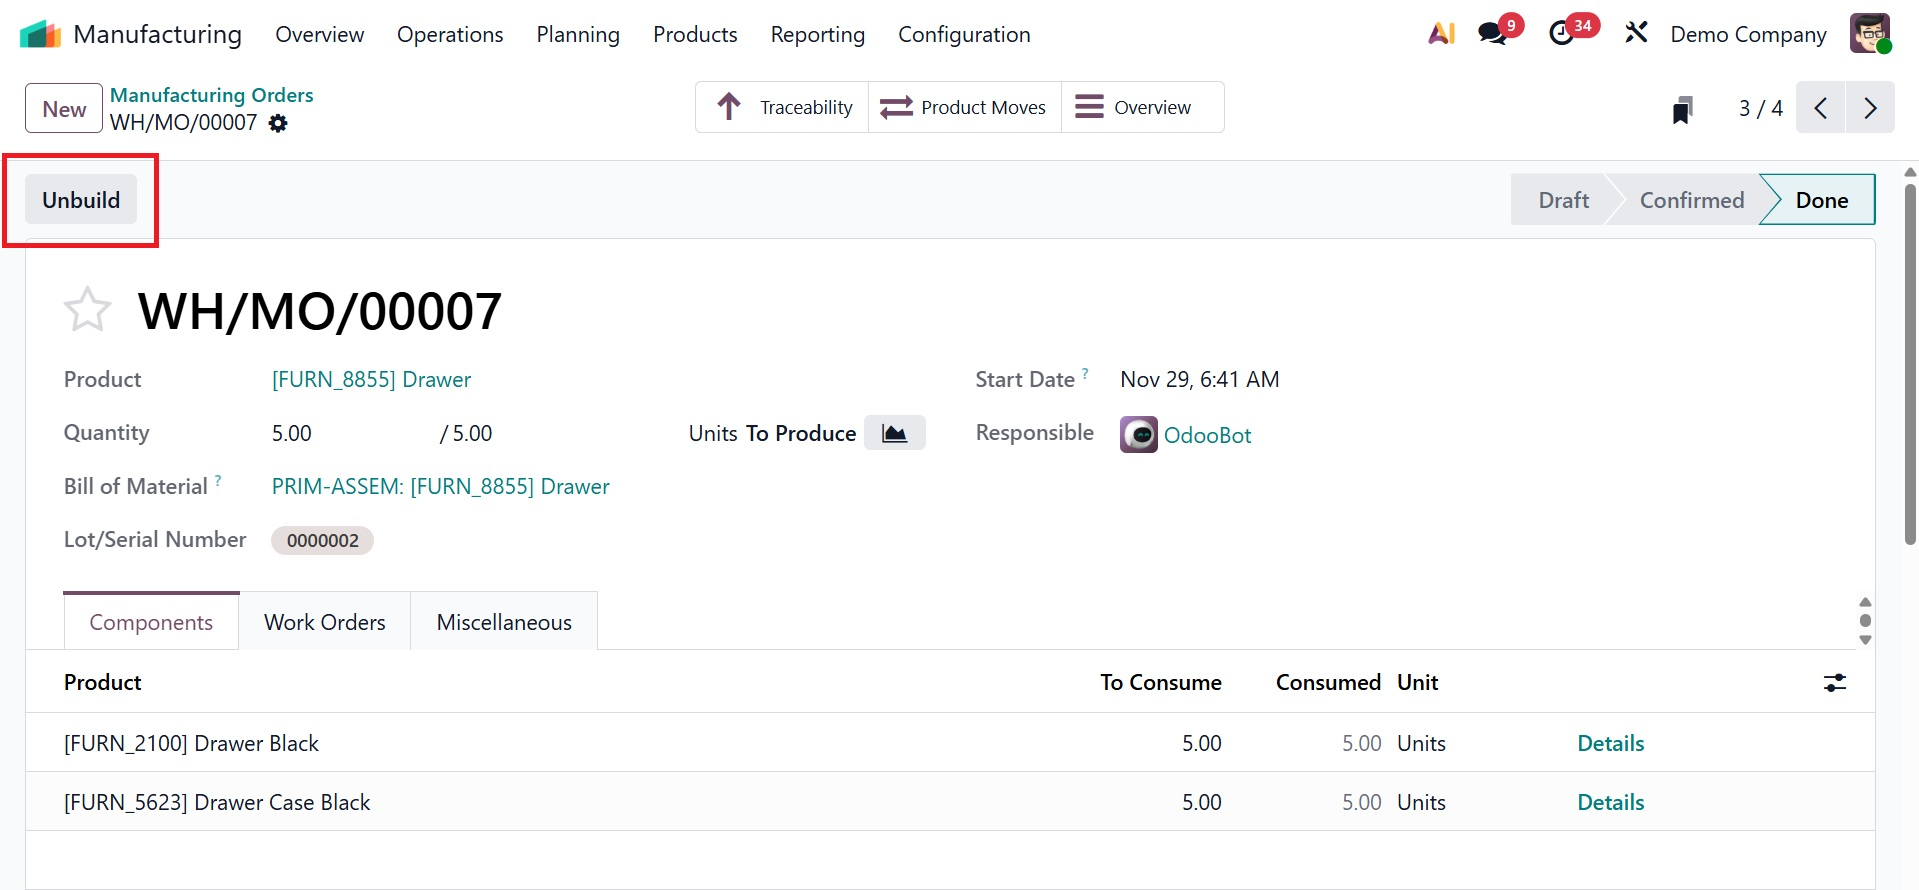The height and width of the screenshot is (890, 1919).
Task: Open the AI assistant icon
Action: click(1441, 34)
